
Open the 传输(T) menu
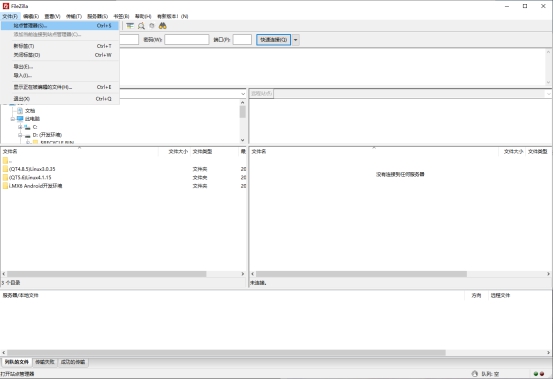click(x=74, y=16)
